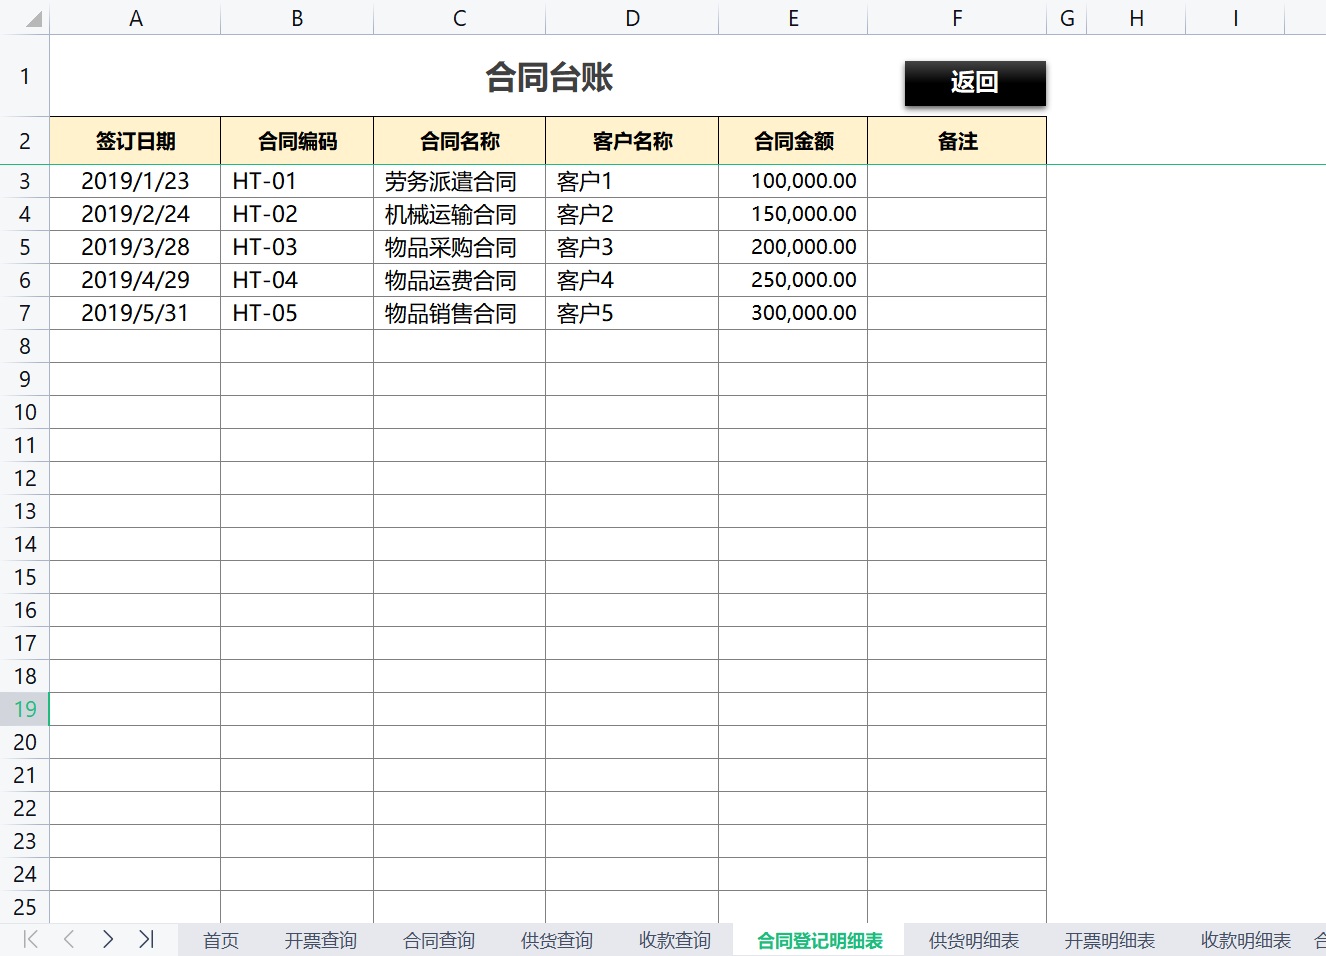The height and width of the screenshot is (956, 1326).
Task: Select the cell containing HT-03
Action: click(296, 247)
